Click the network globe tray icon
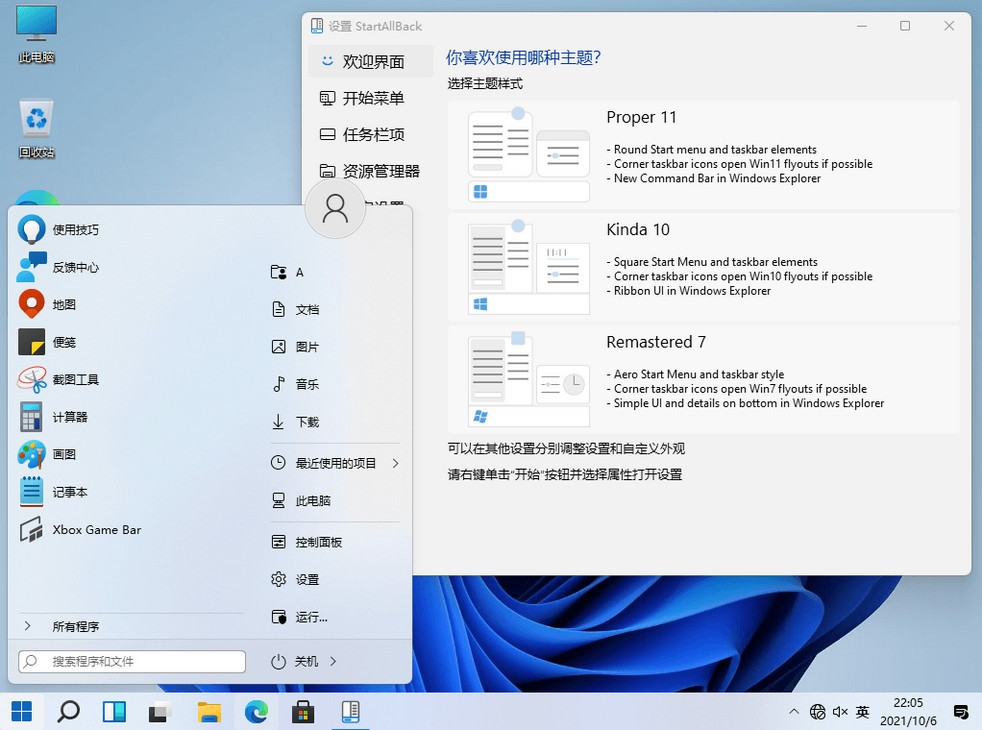 (817, 711)
